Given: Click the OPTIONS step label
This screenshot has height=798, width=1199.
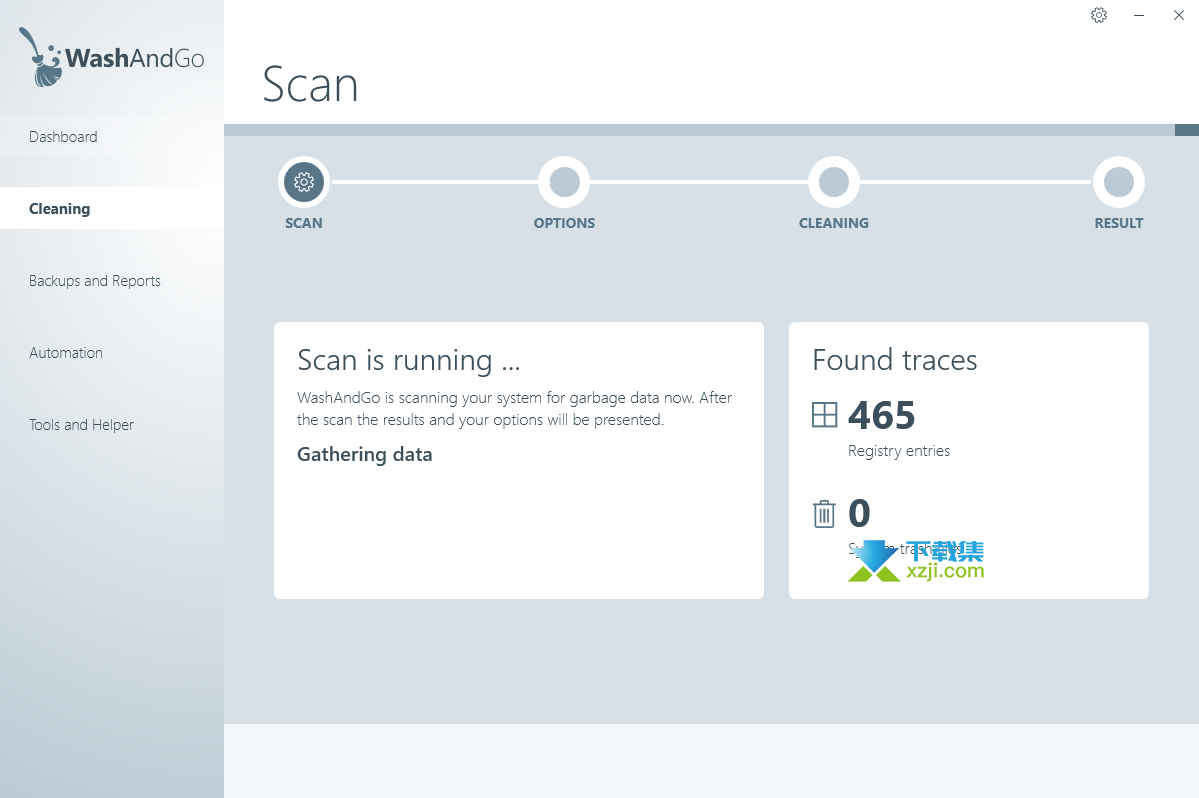Looking at the screenshot, I should click(564, 223).
